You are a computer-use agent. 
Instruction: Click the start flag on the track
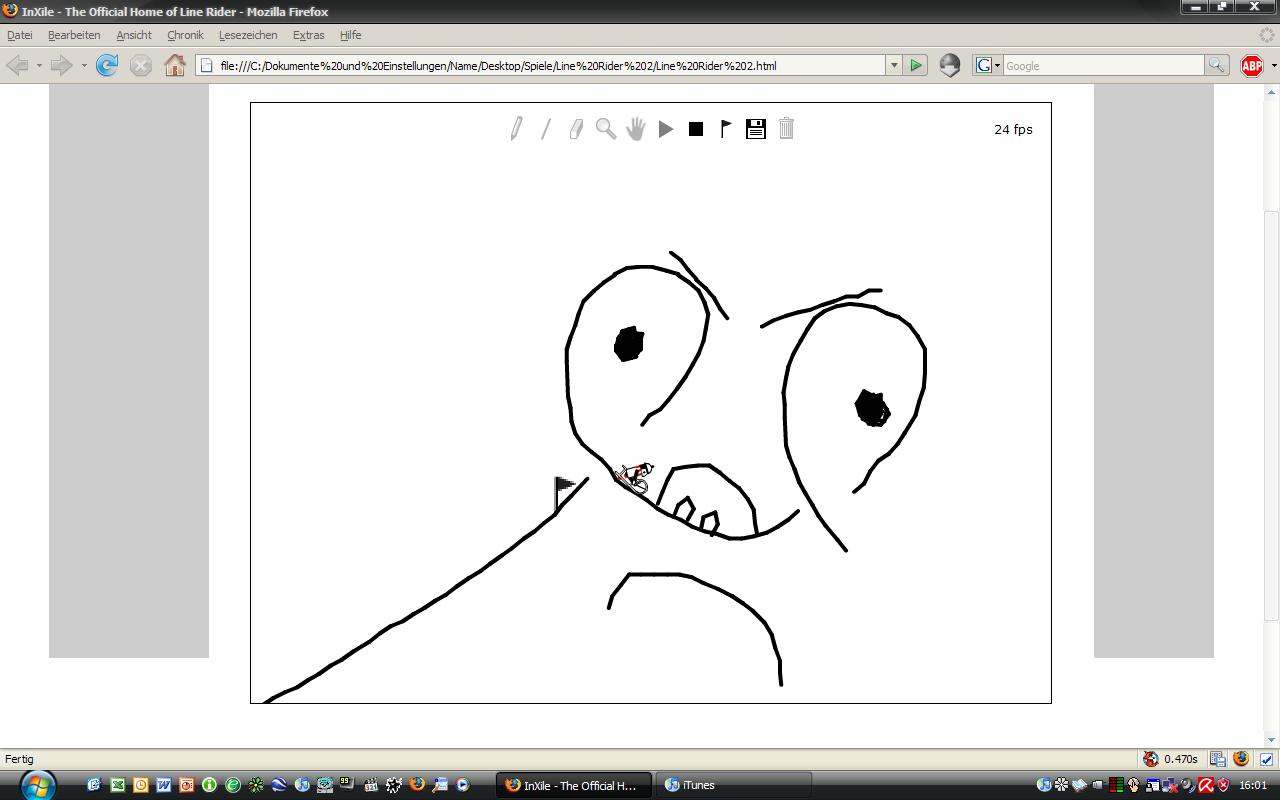[x=565, y=493]
